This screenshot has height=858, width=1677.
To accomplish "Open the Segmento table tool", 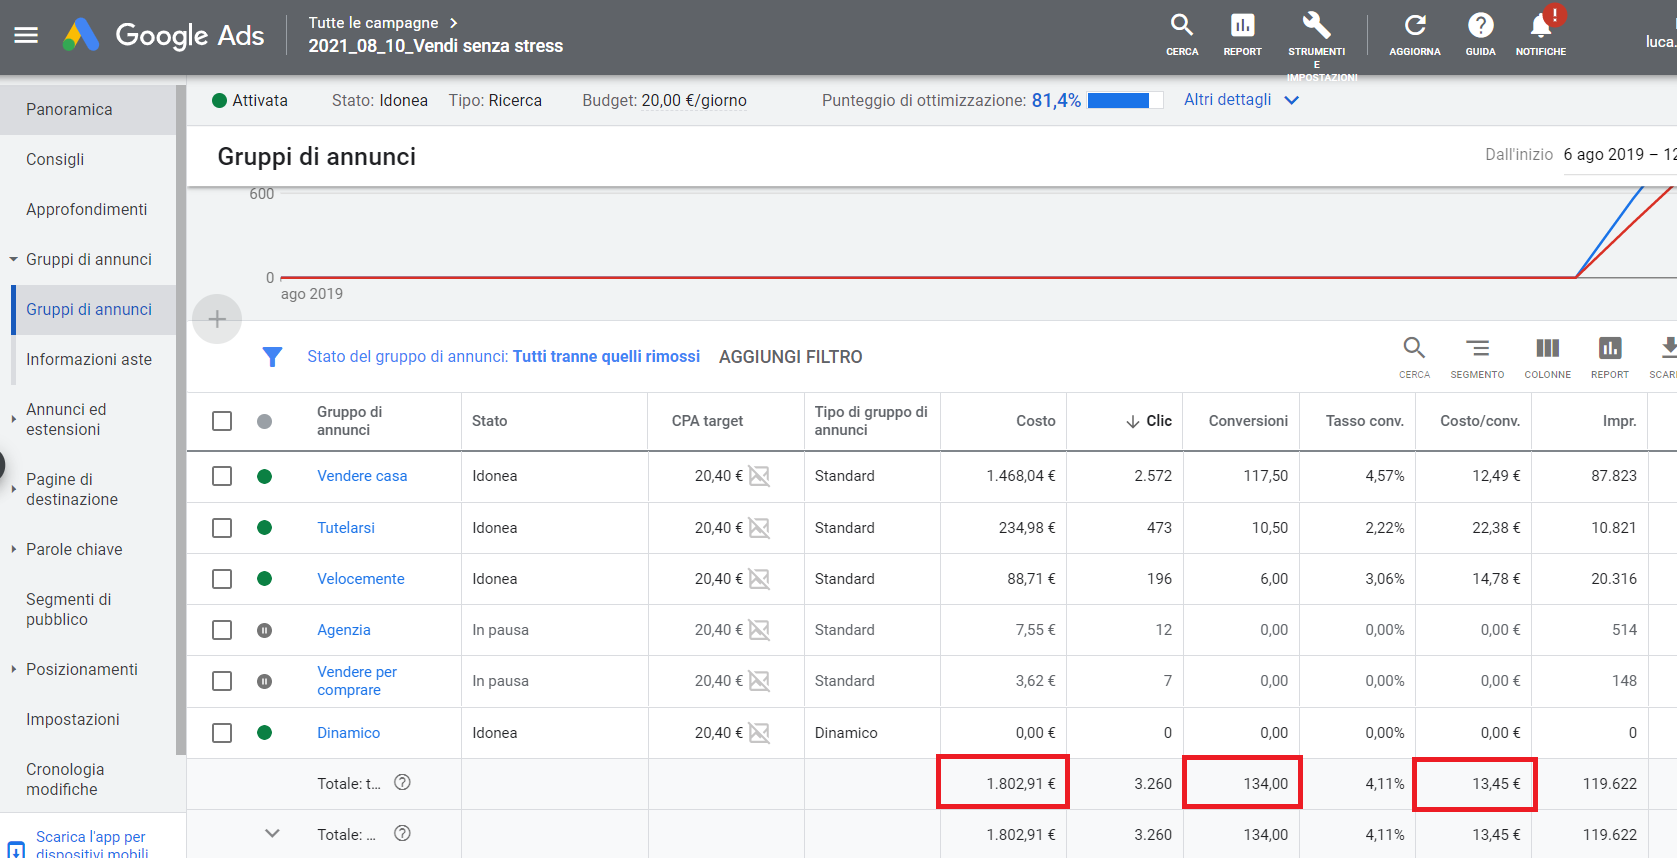I will point(1477,349).
